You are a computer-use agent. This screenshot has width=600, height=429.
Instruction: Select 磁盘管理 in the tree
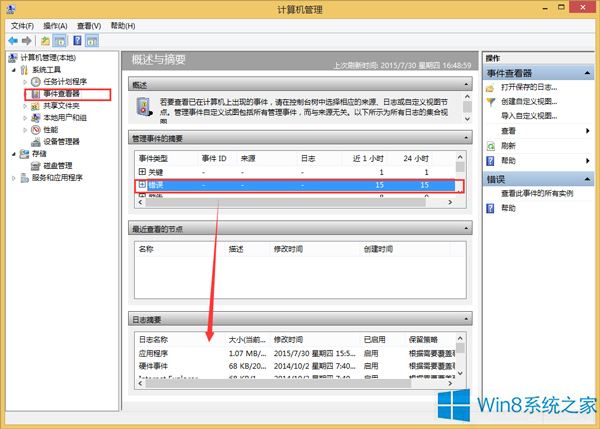coord(57,166)
